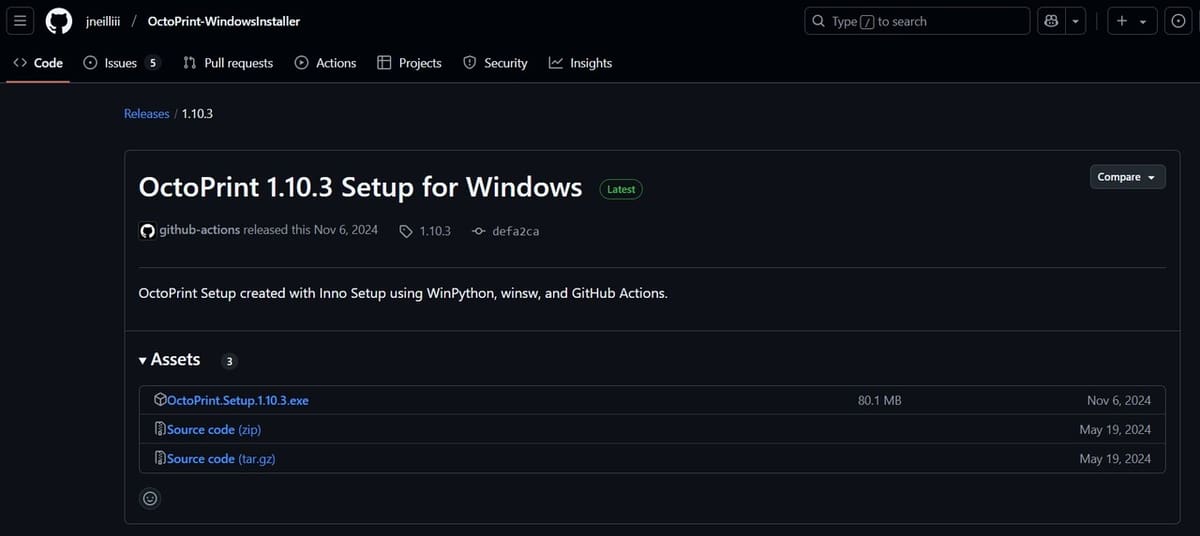
Task: Open the Pull requests tab
Action: pyautogui.click(x=228, y=63)
